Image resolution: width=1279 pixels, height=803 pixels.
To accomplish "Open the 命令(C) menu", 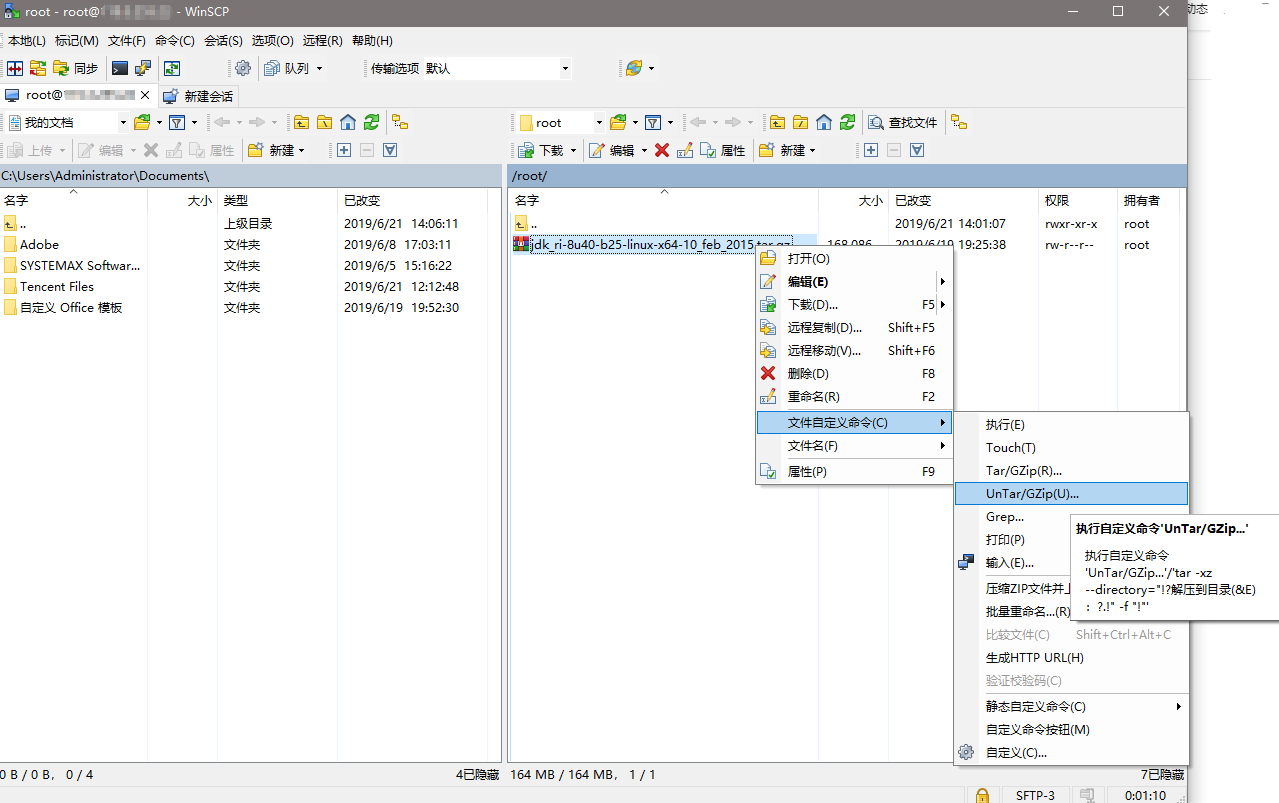I will tap(175, 41).
